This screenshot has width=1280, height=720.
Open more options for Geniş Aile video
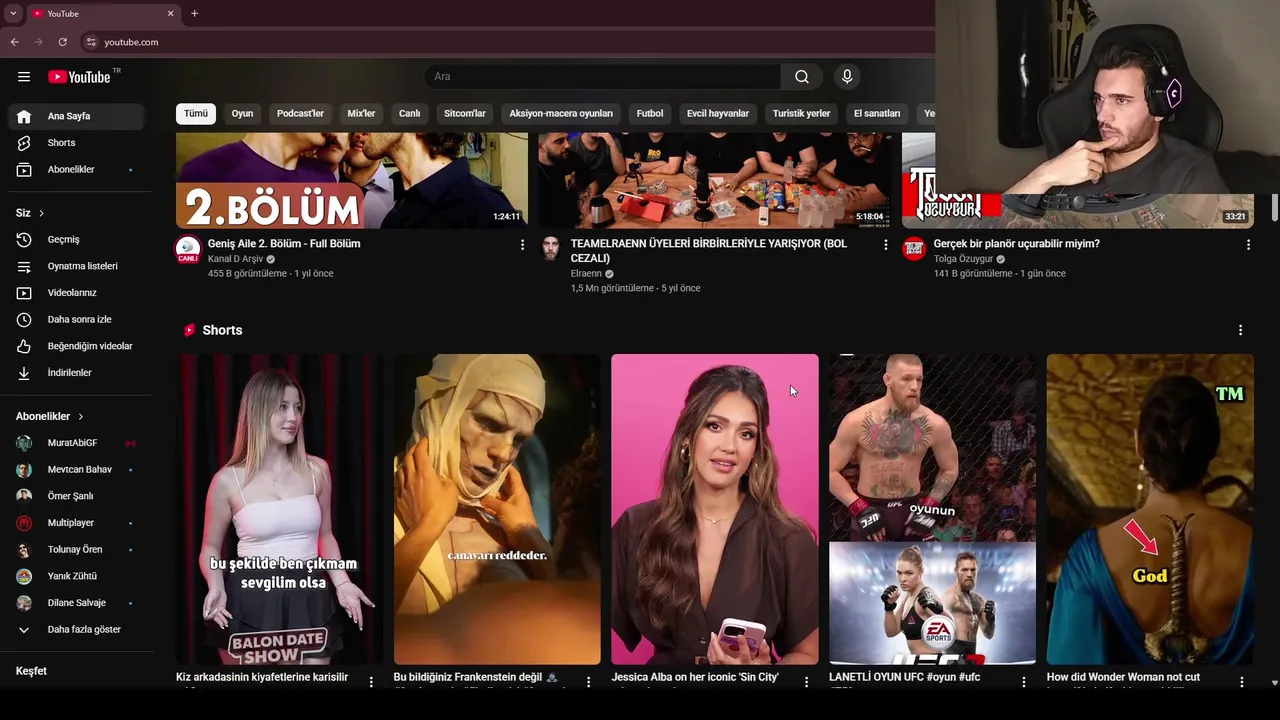(522, 245)
